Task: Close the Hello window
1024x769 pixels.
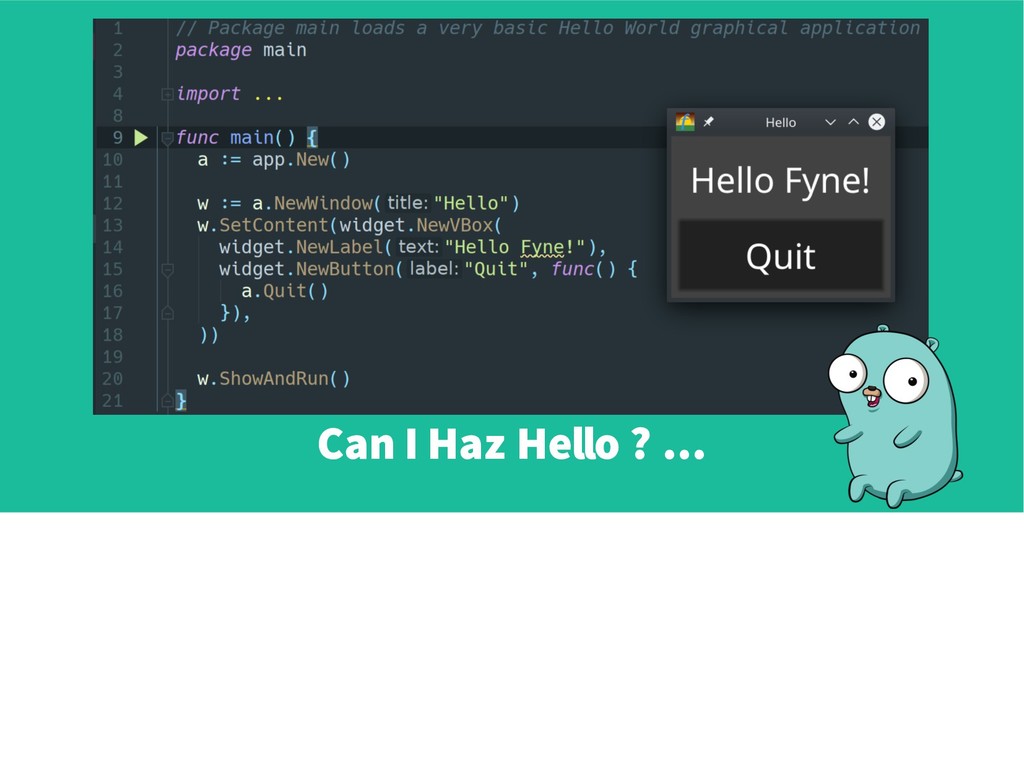Action: point(876,122)
